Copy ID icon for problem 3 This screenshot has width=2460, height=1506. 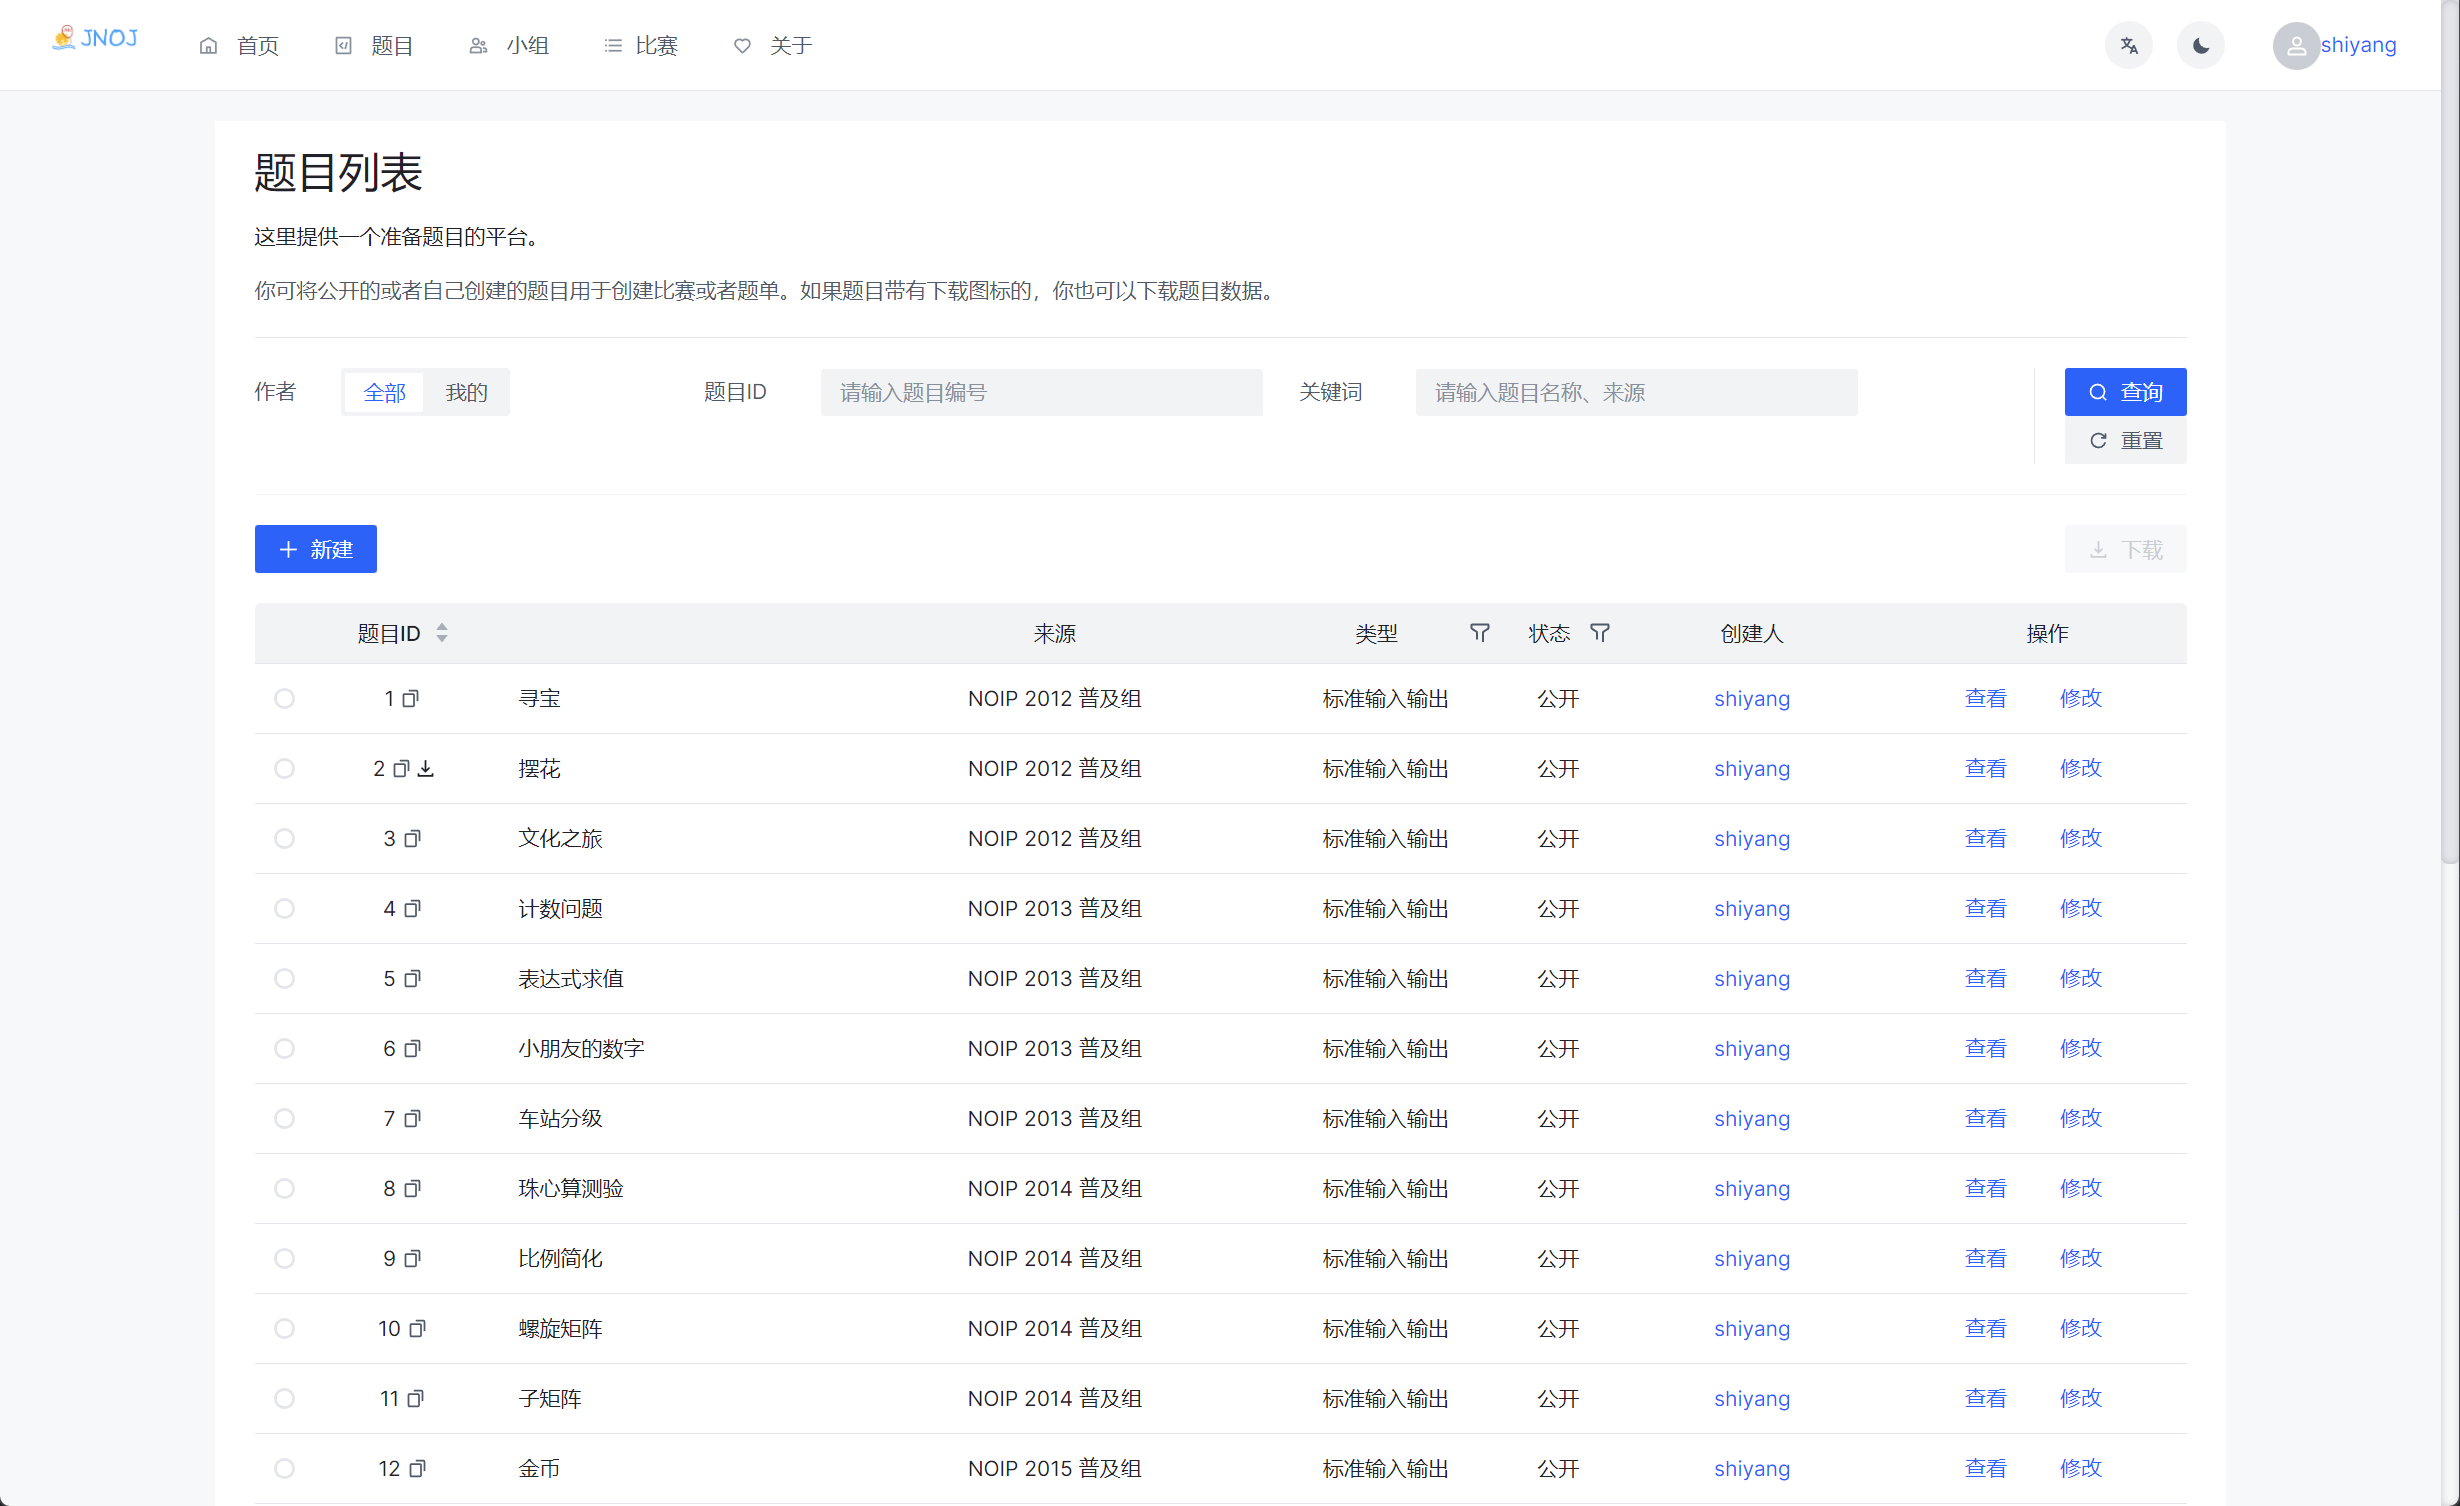click(x=412, y=838)
